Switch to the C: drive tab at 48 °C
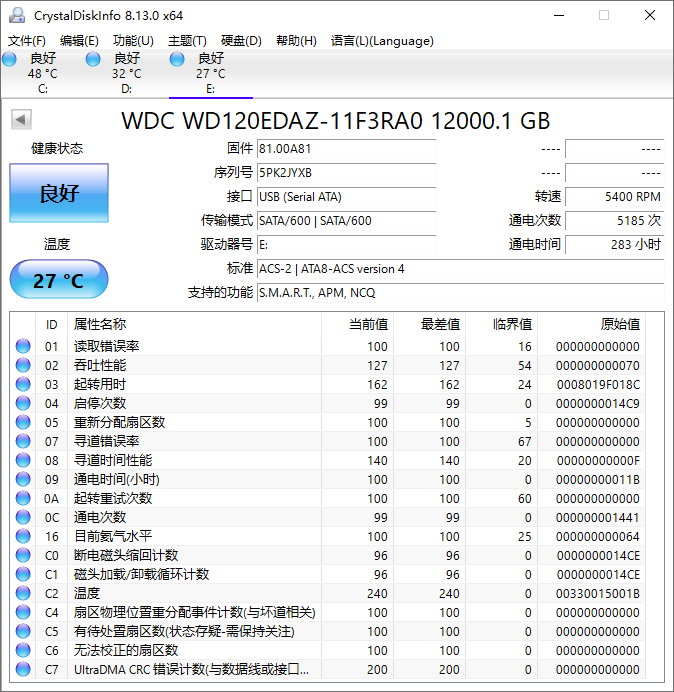The width and height of the screenshot is (674, 692). (x=42, y=73)
